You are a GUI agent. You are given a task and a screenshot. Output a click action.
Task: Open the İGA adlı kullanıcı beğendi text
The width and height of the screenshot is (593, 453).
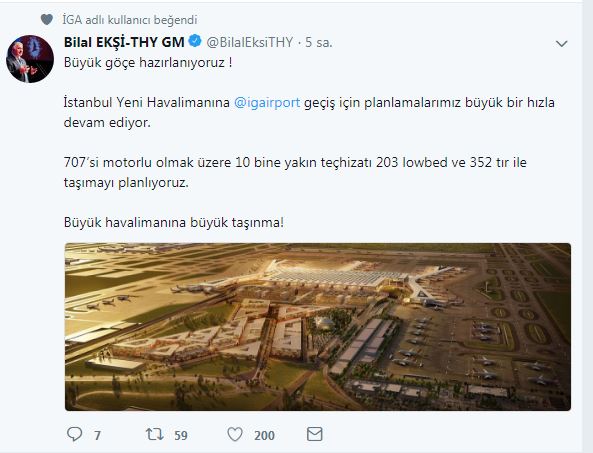point(130,20)
